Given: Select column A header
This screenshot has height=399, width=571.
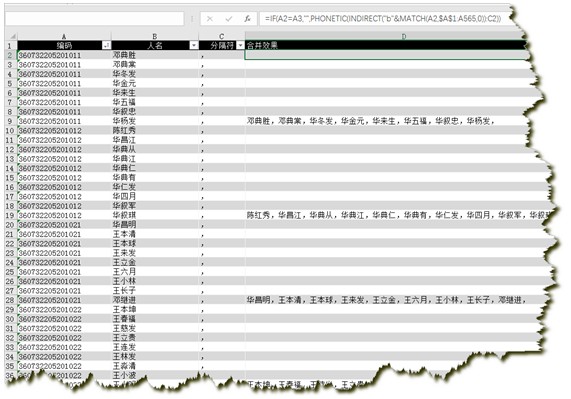Looking at the screenshot, I should (64, 36).
